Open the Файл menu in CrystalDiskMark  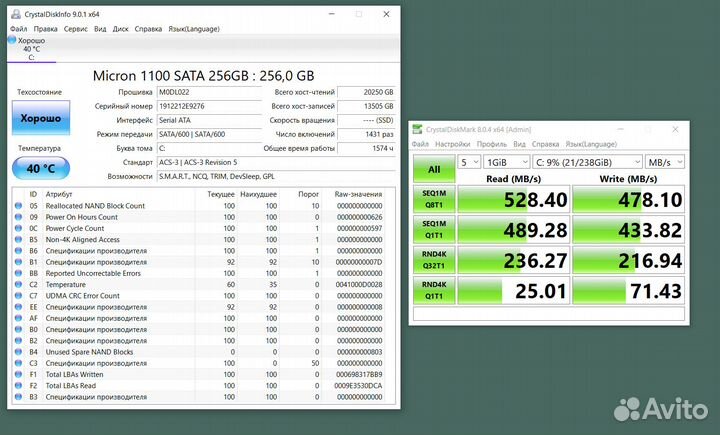[x=420, y=144]
